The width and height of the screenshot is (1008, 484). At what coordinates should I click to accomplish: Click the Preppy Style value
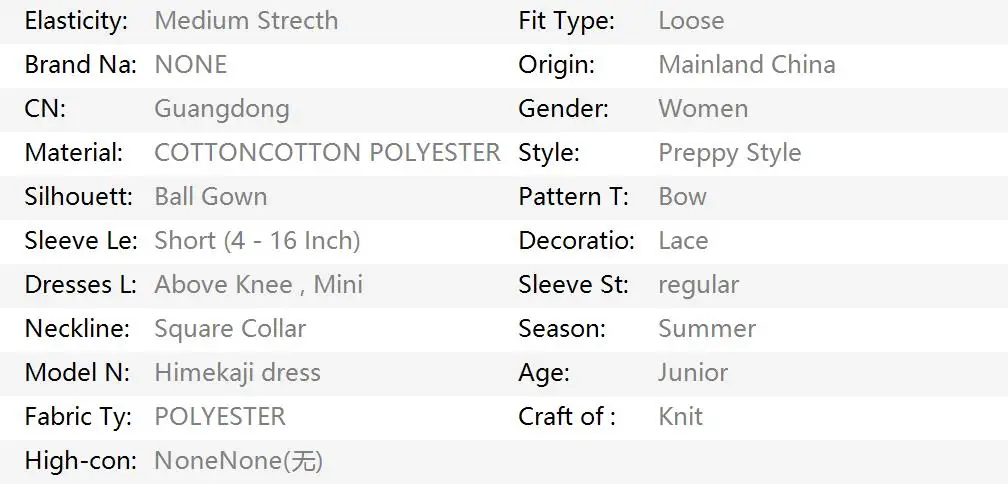click(730, 153)
